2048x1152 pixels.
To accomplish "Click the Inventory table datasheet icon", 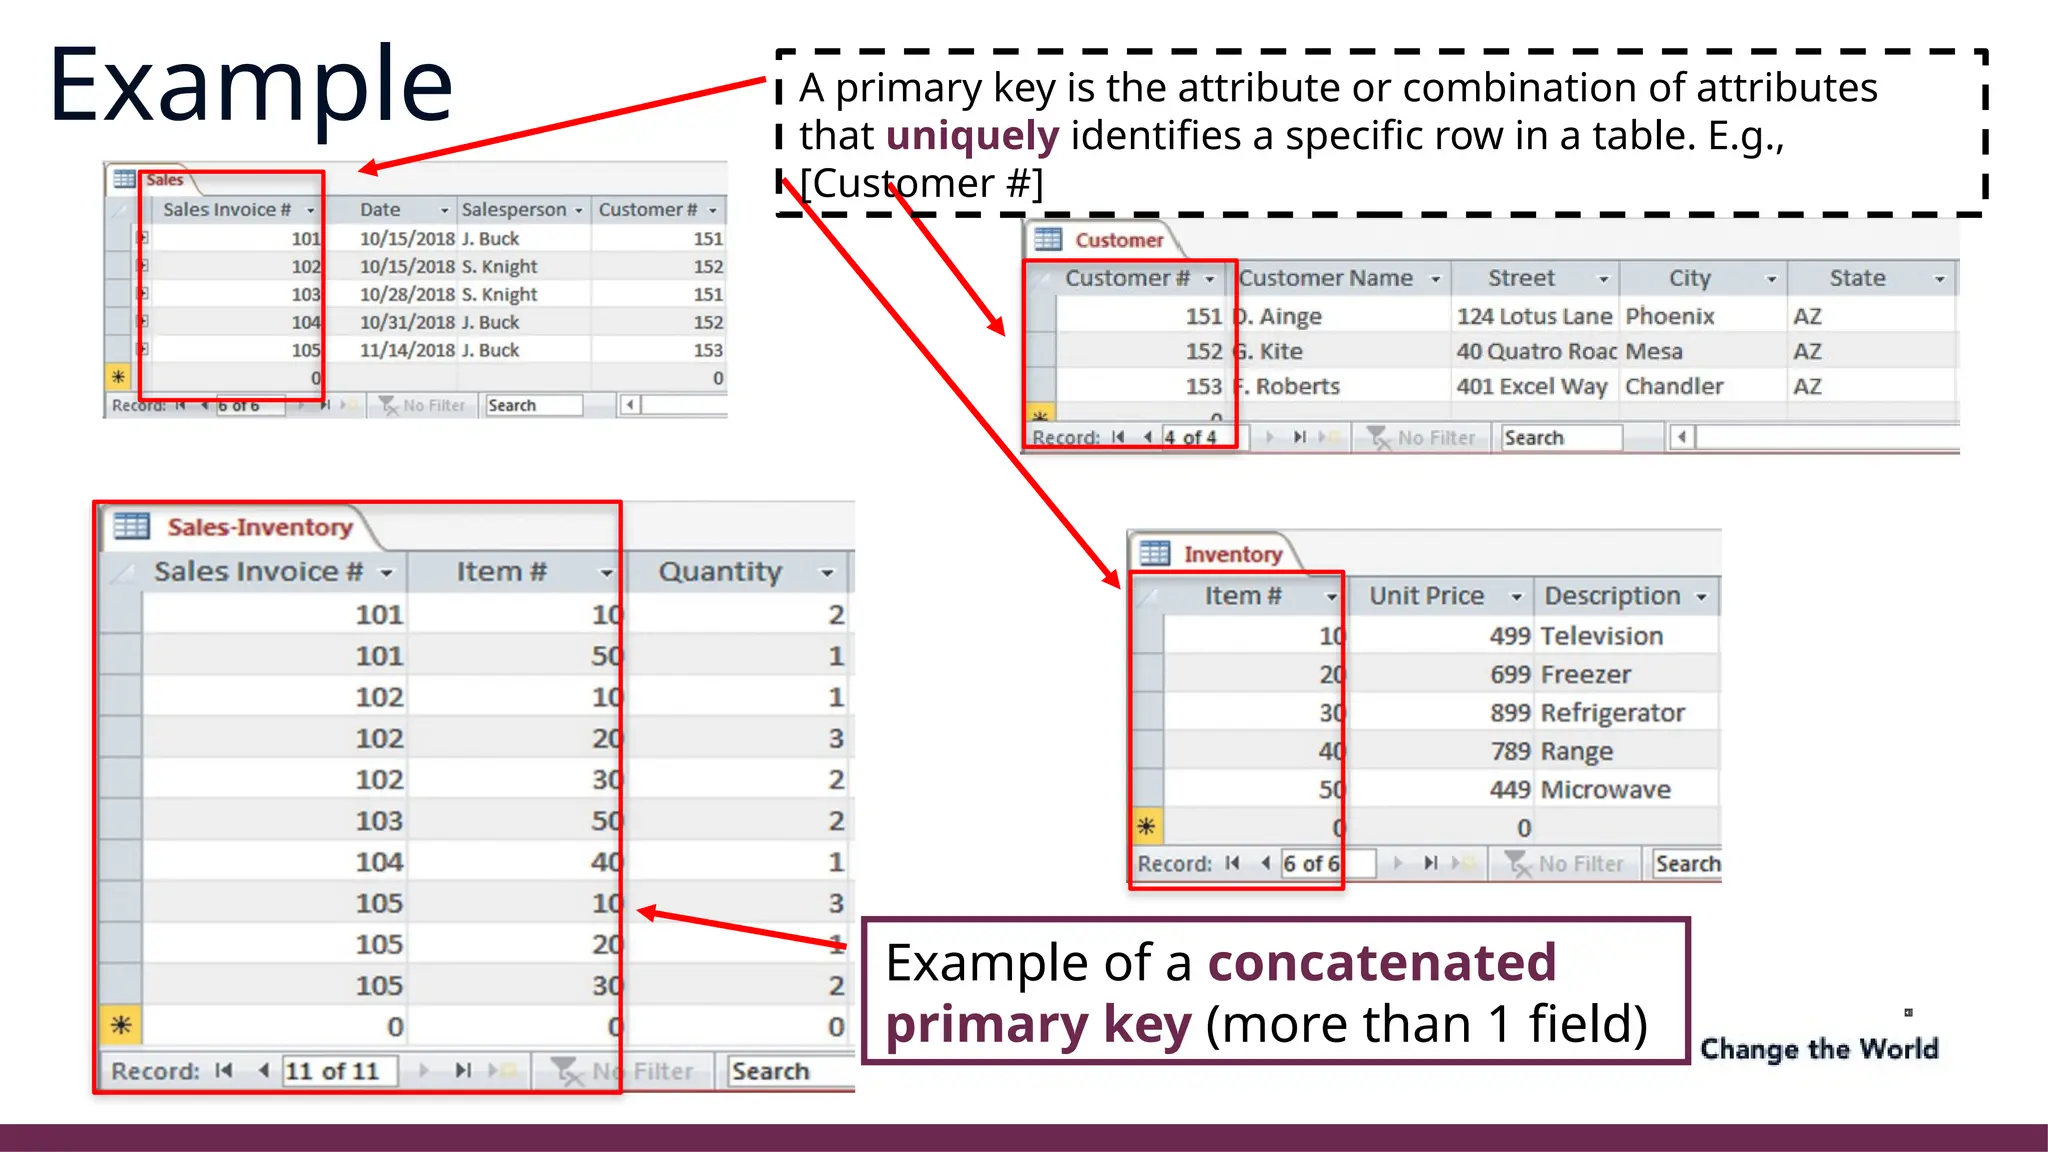I will [1155, 553].
